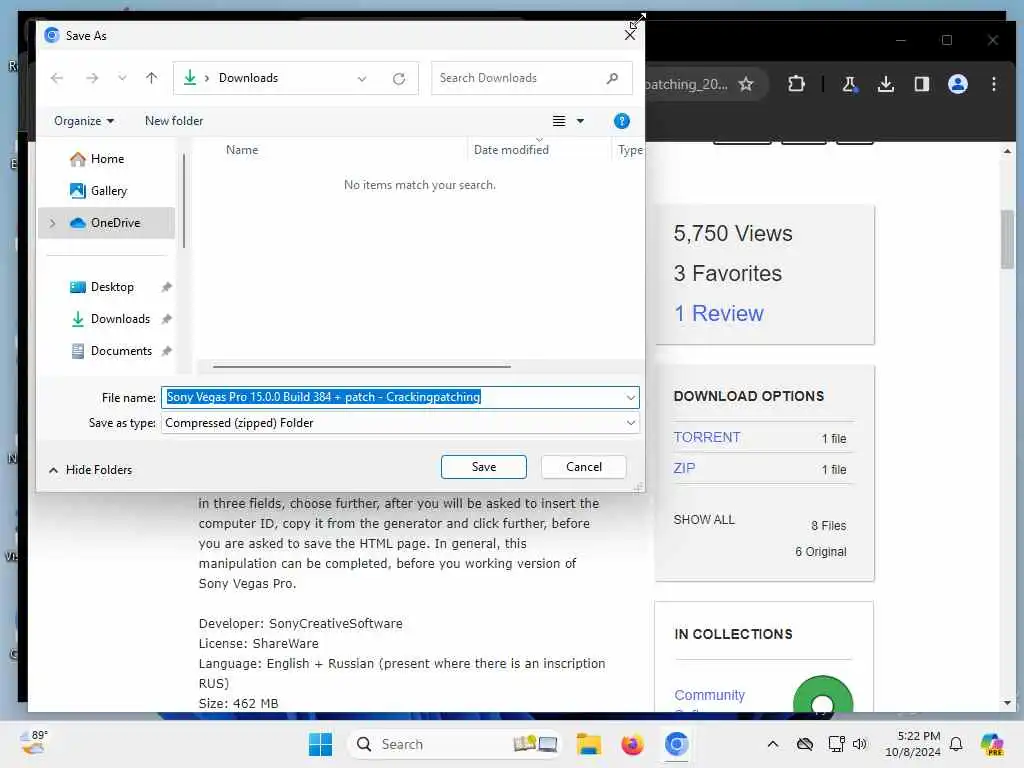Close the Save As dialog
This screenshot has width=1024, height=768.
click(630, 35)
